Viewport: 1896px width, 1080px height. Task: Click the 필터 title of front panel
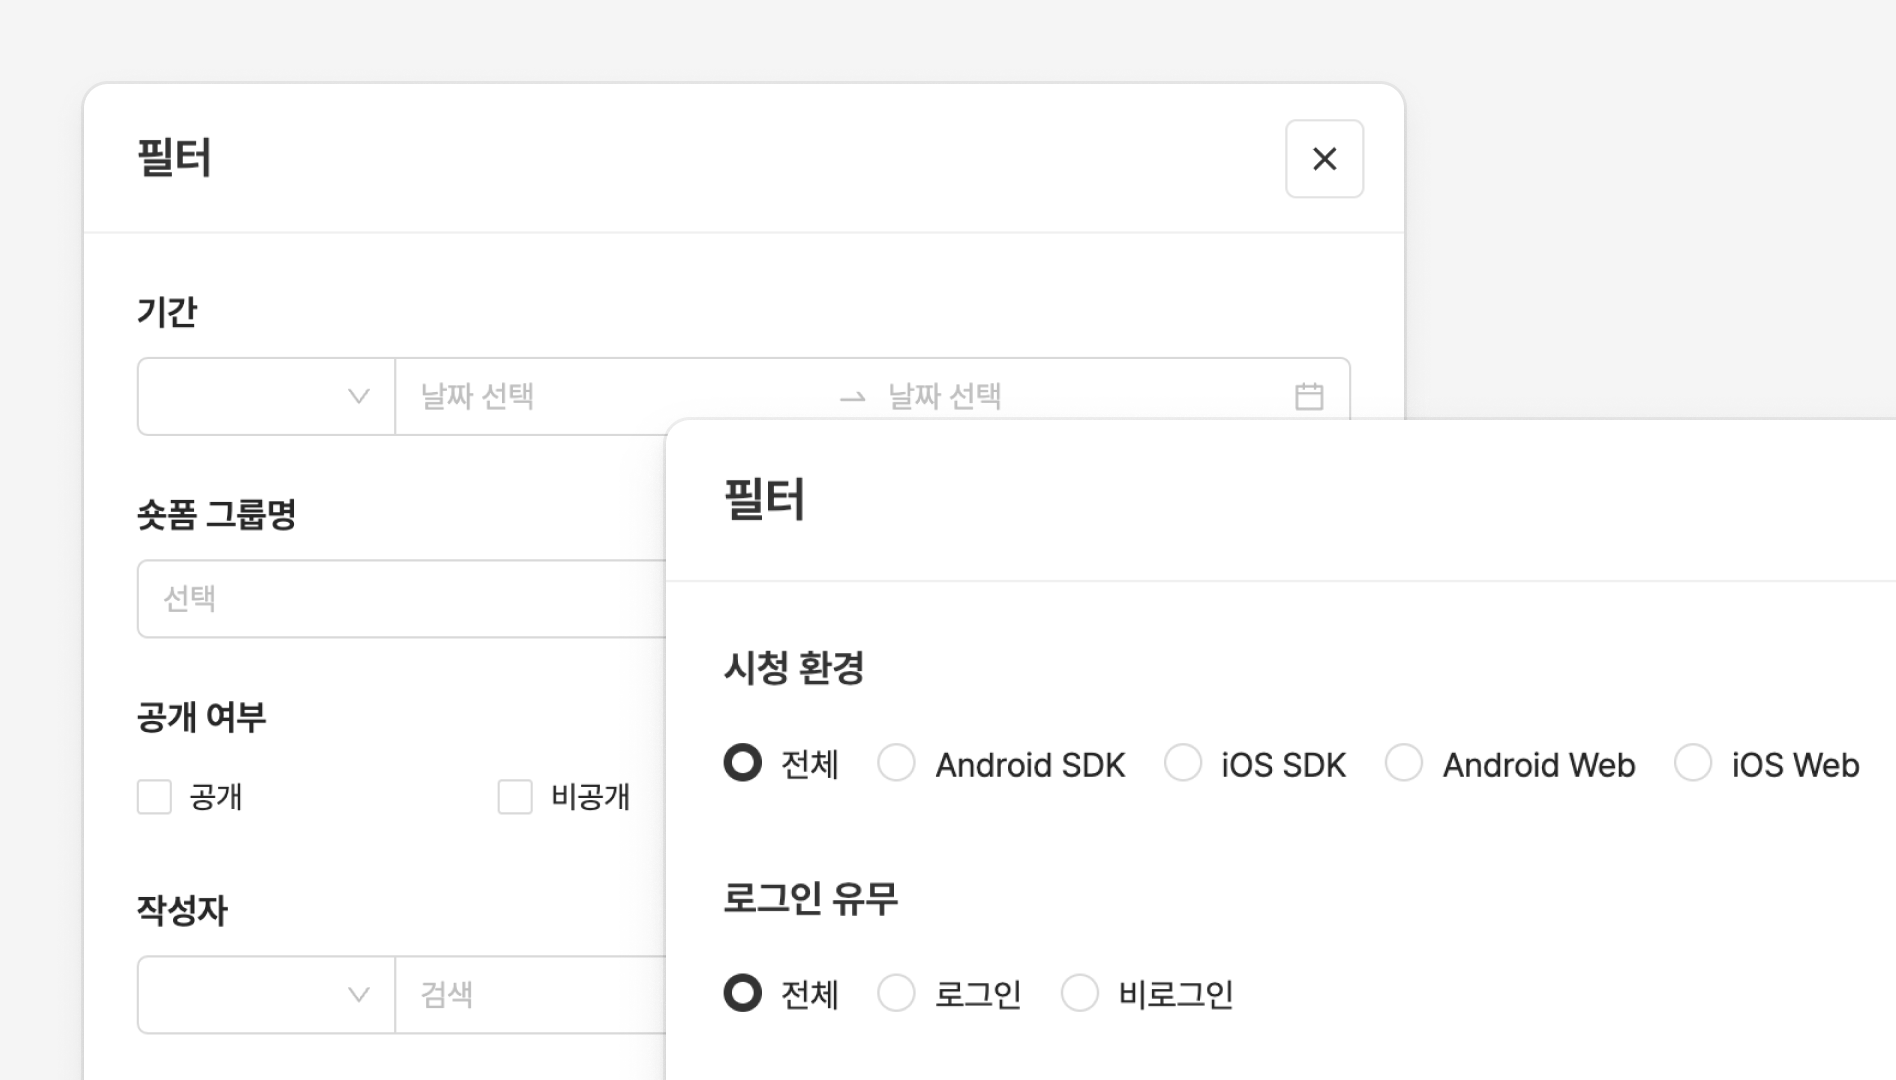coord(764,499)
